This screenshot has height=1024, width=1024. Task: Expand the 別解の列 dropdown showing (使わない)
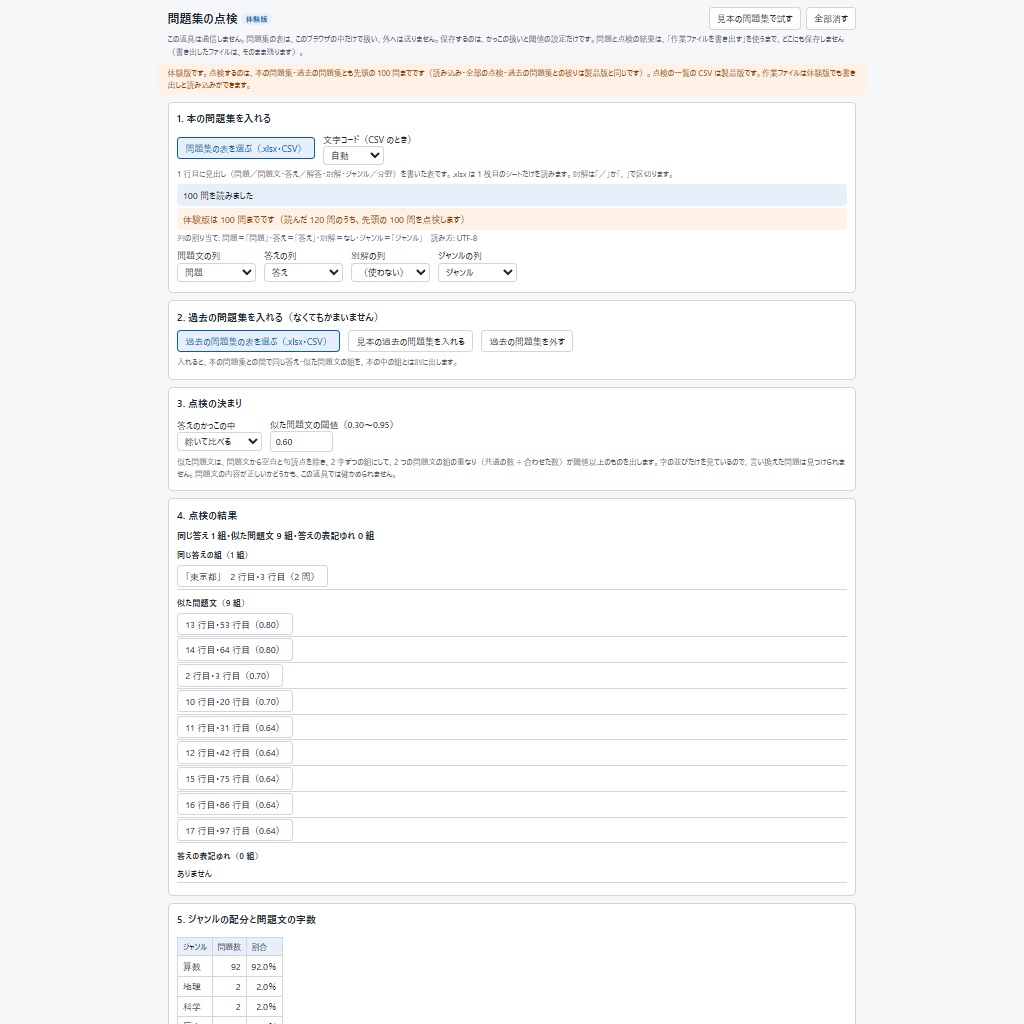coord(391,272)
